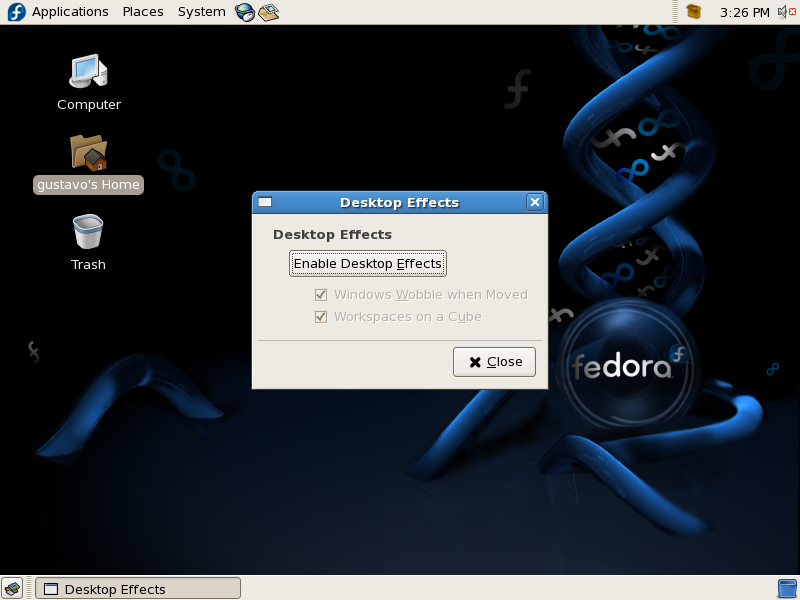Click Enable Desktop Effects button
The width and height of the screenshot is (800, 600).
click(368, 264)
